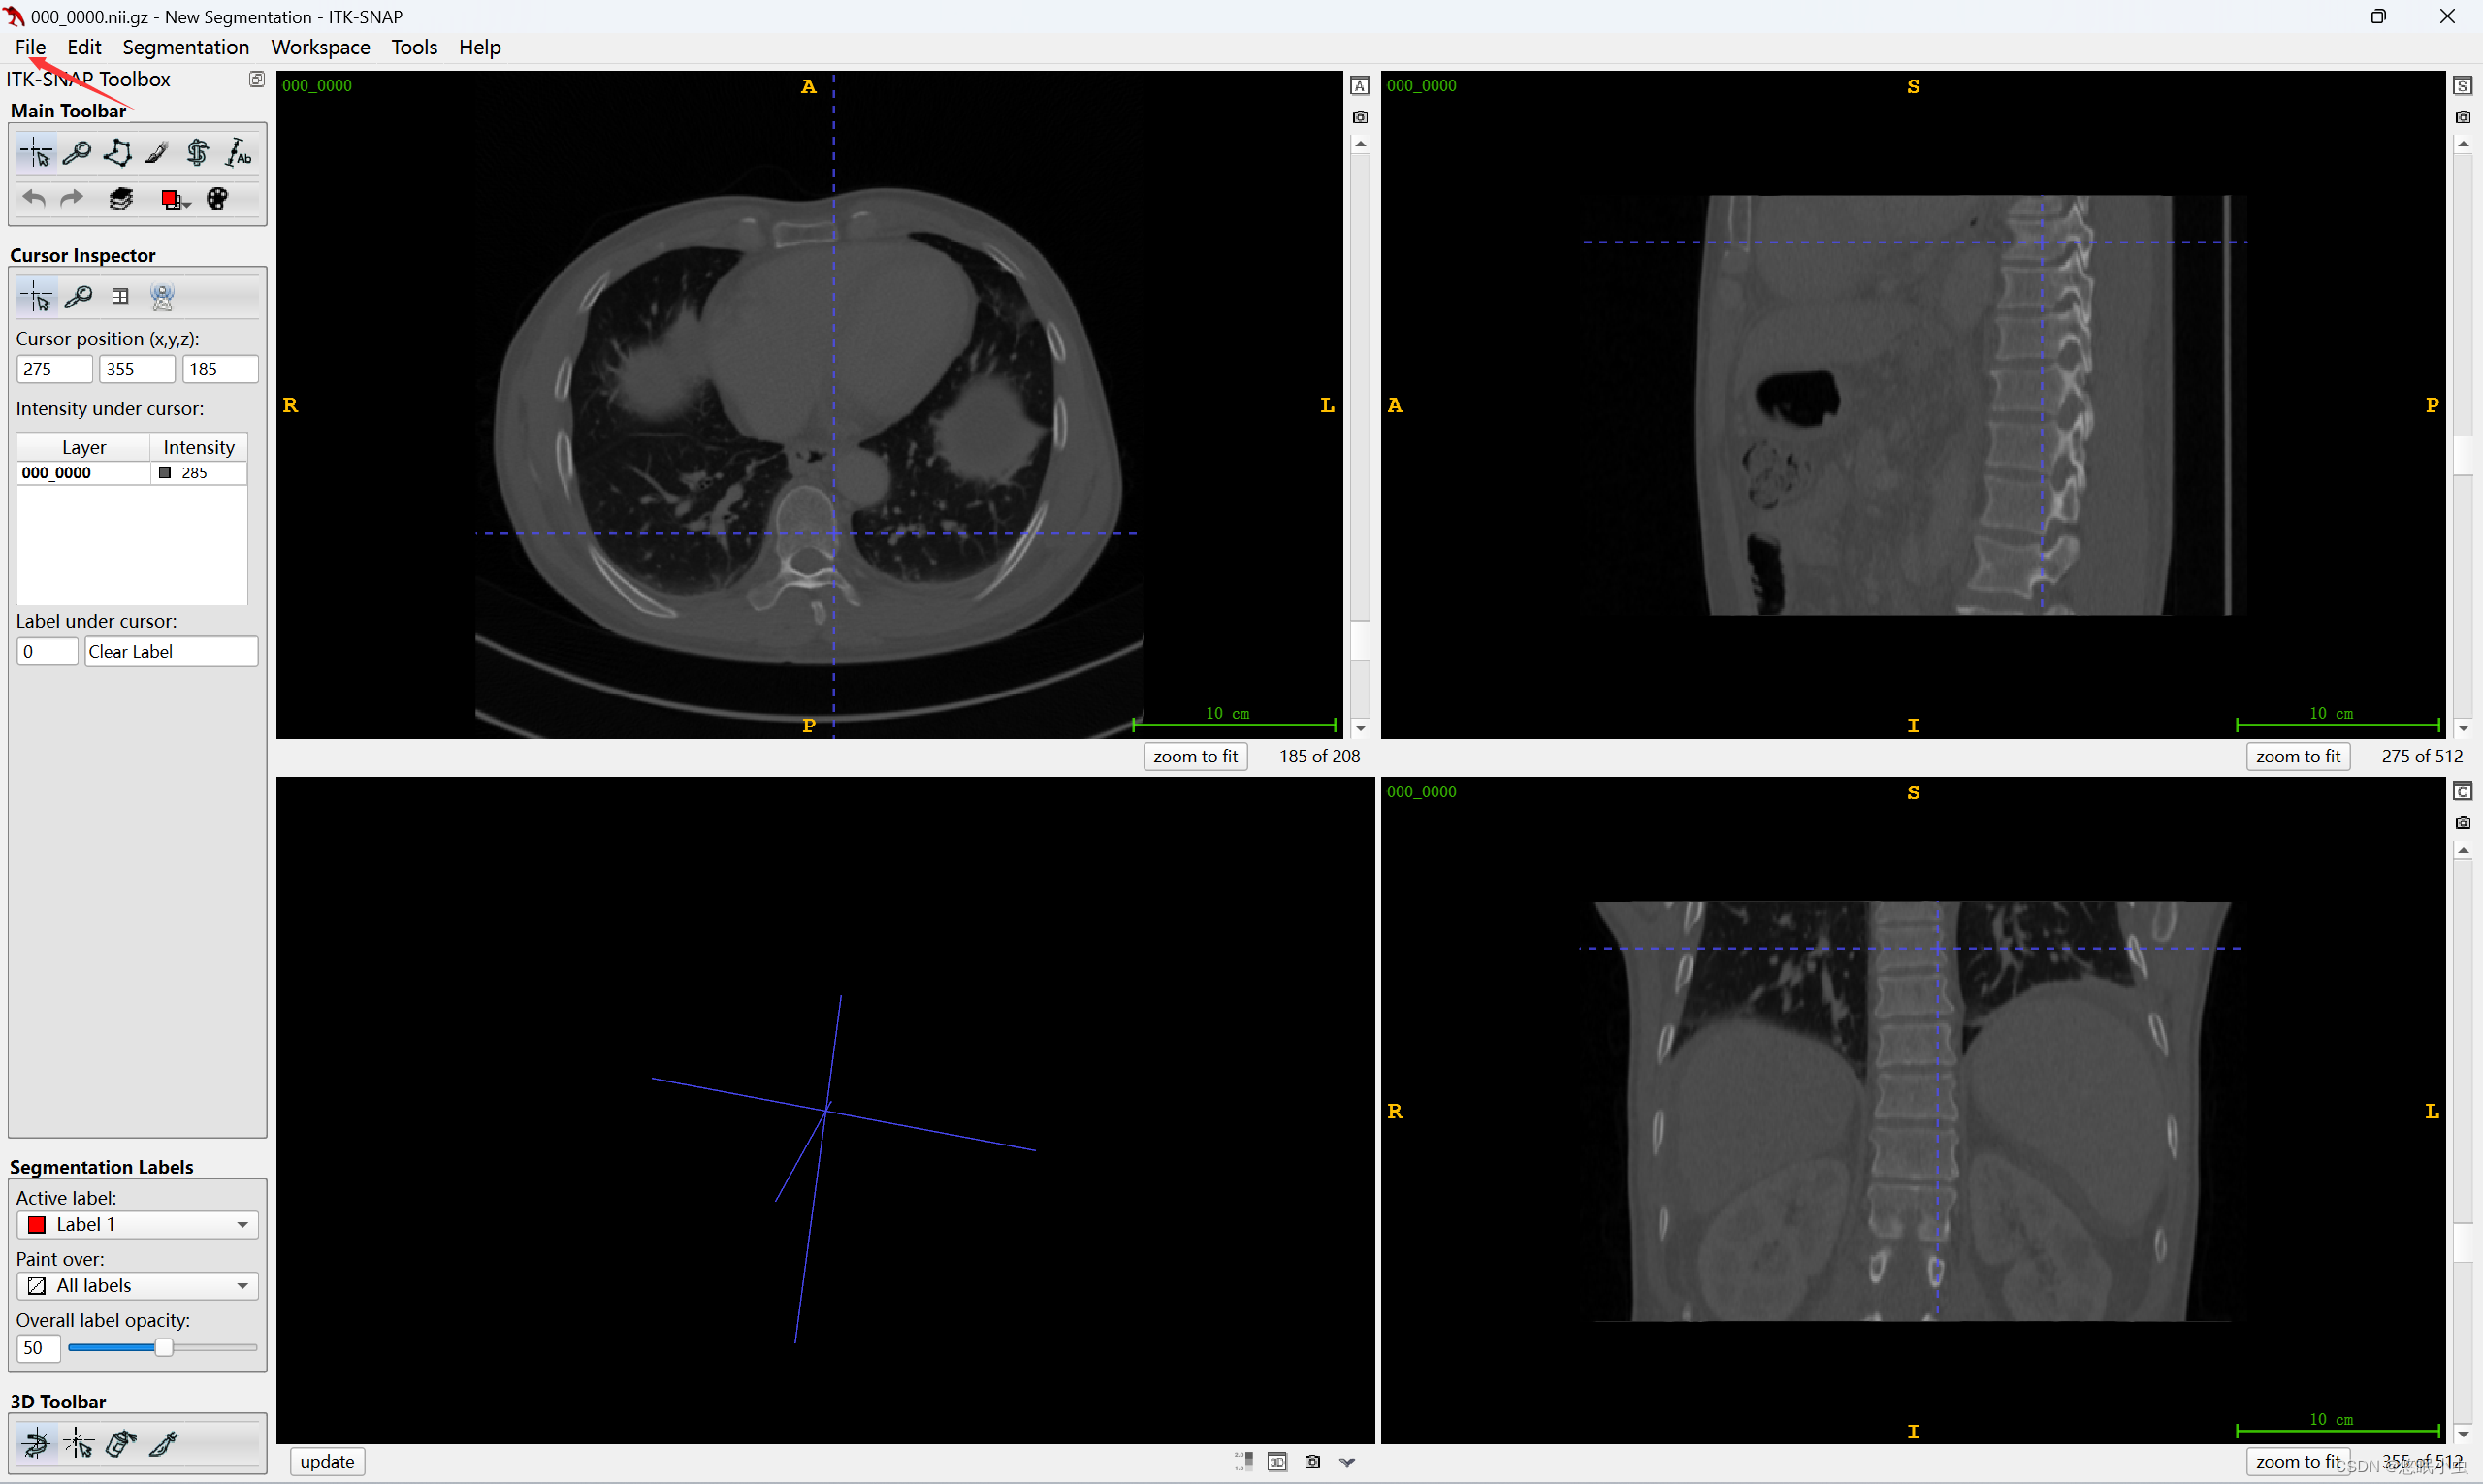Open the Paint over All labels dropdown

click(137, 1286)
